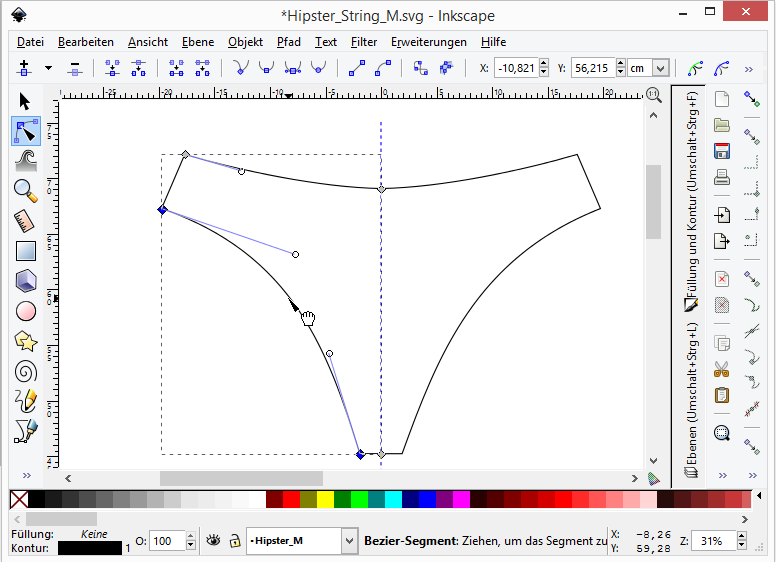Click the scissors cut icon
The image size is (776, 562).
click(721, 369)
